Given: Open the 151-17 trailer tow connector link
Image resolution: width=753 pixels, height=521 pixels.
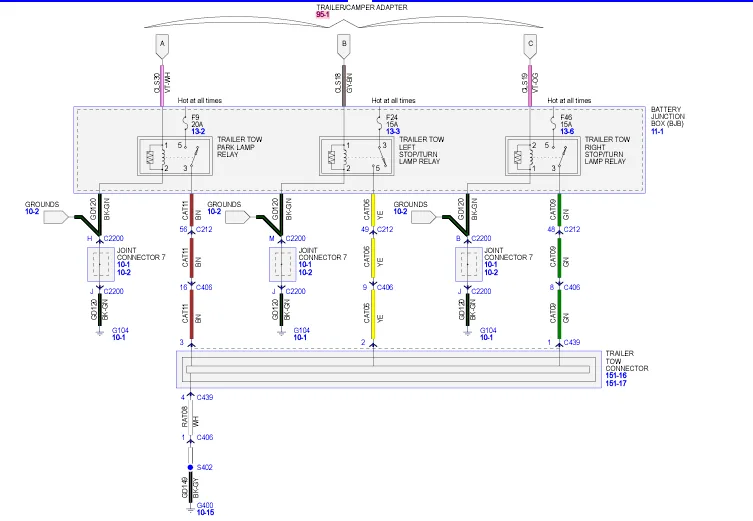Looking at the screenshot, I should 616,383.
